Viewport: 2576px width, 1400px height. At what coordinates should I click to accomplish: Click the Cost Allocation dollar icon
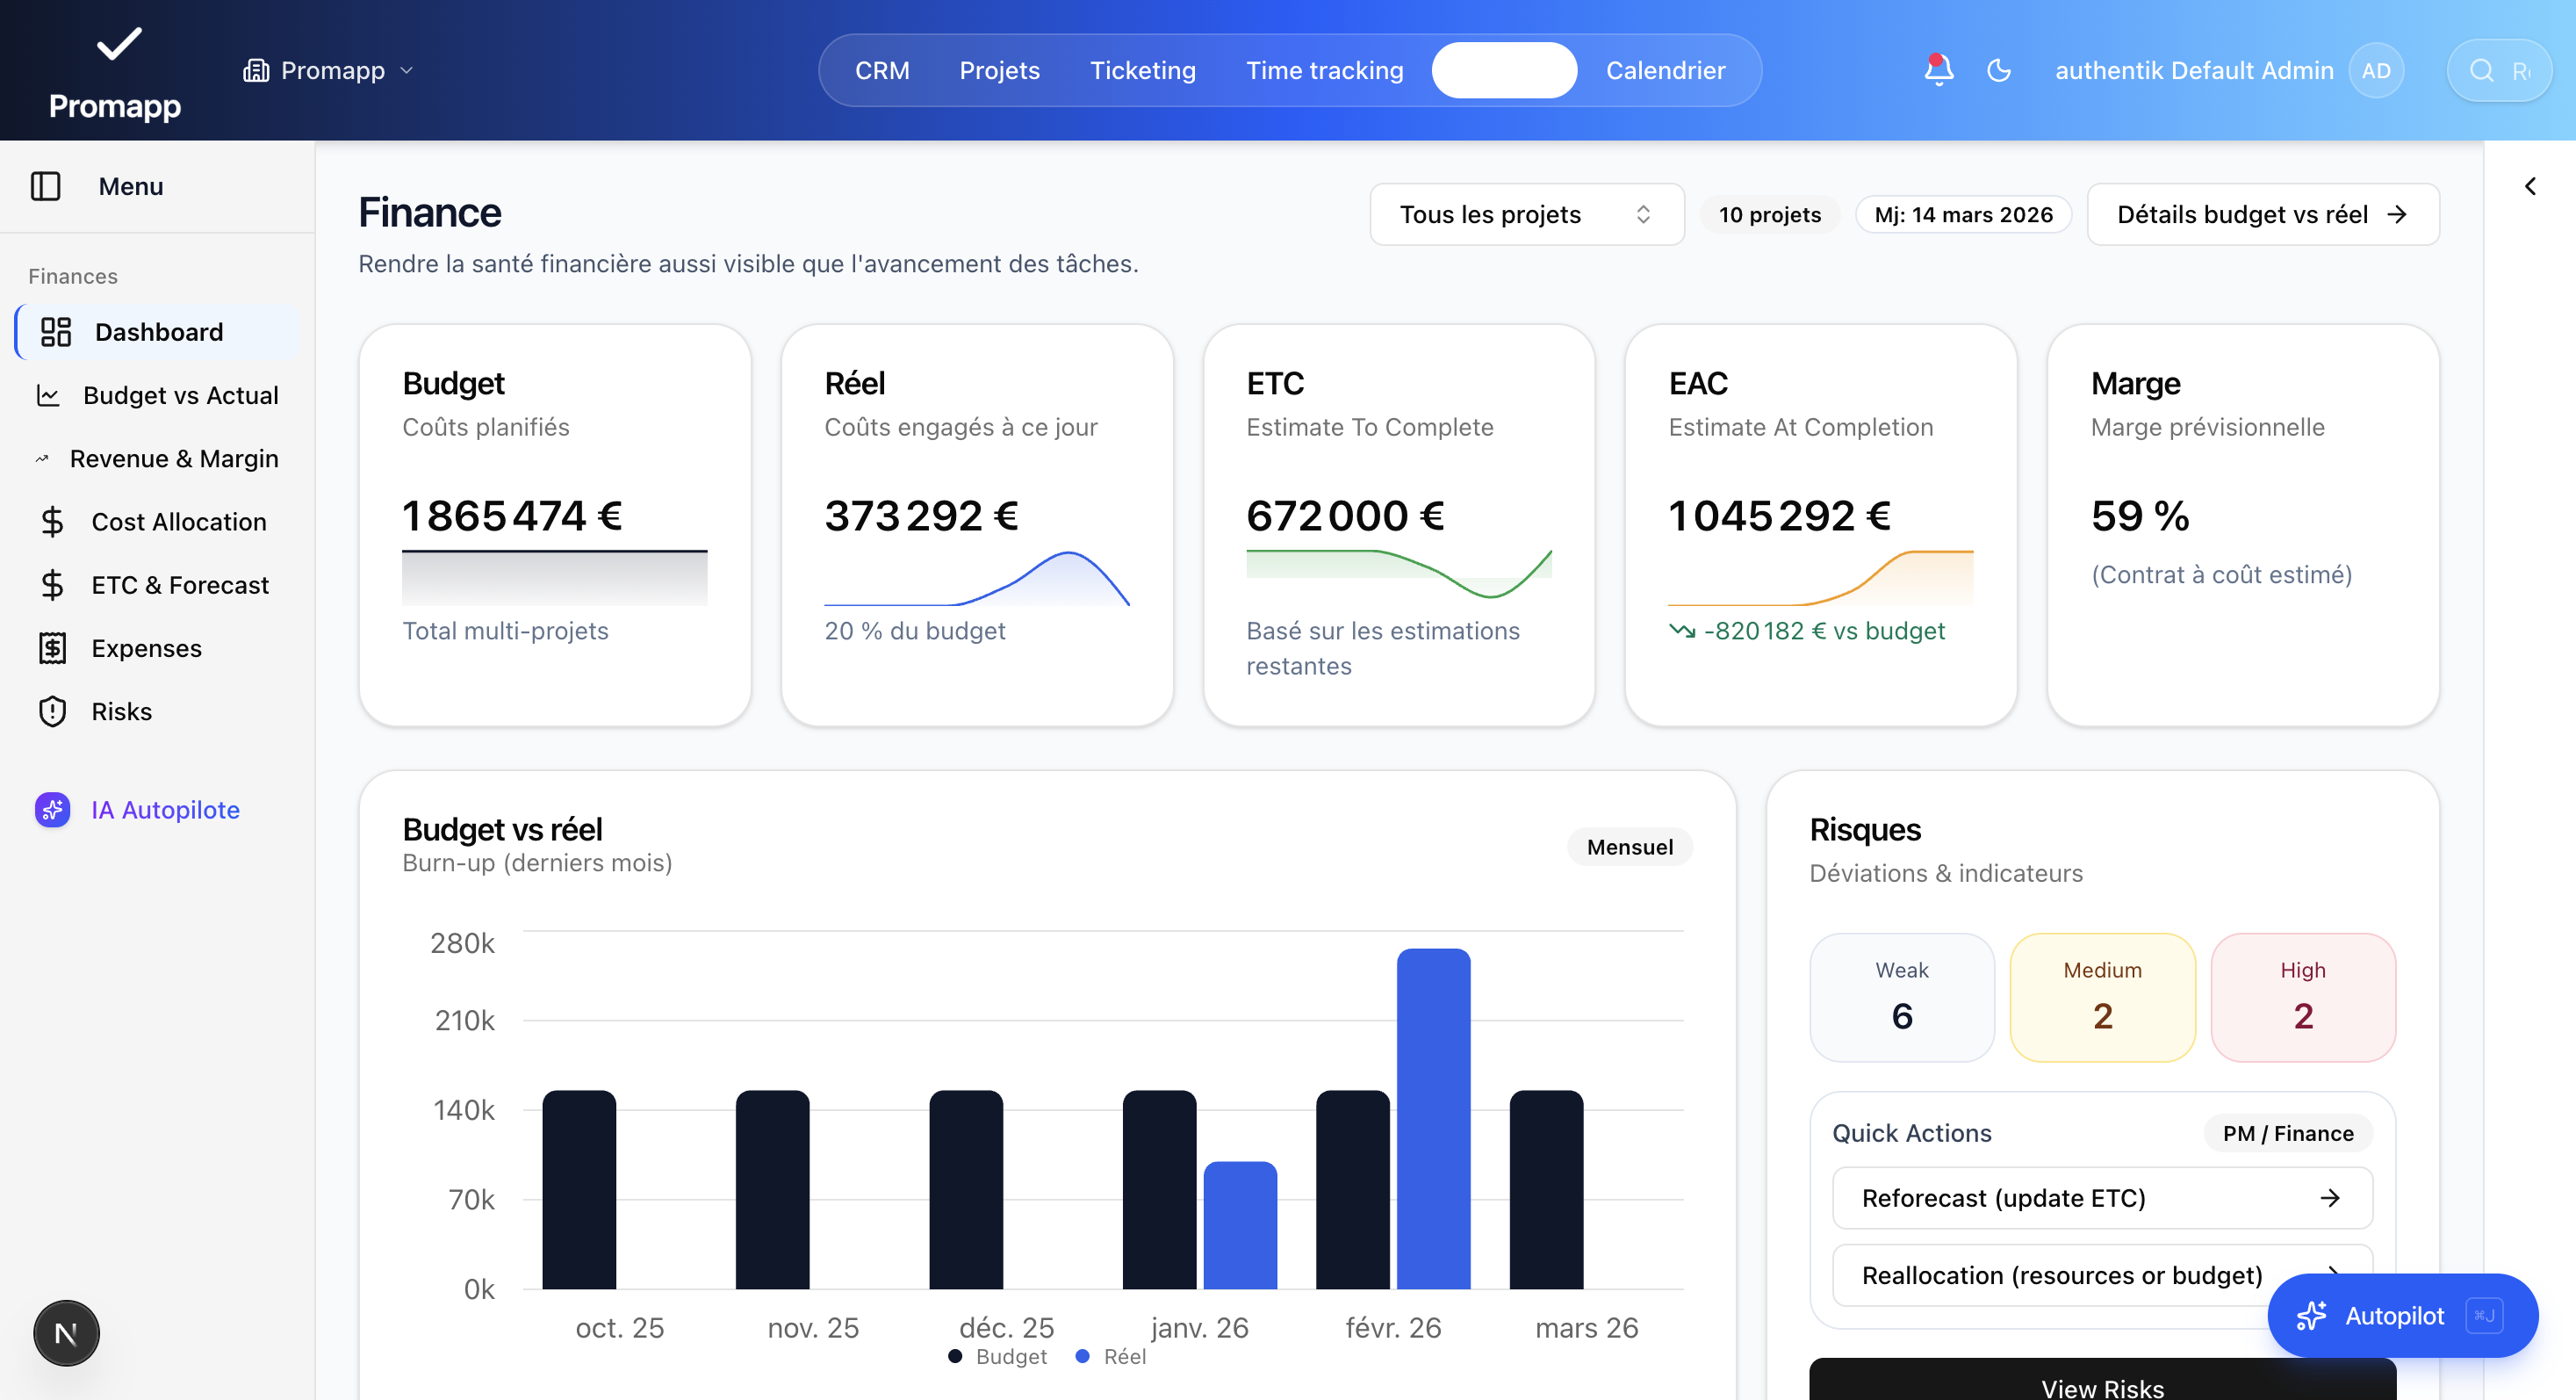(x=52, y=522)
